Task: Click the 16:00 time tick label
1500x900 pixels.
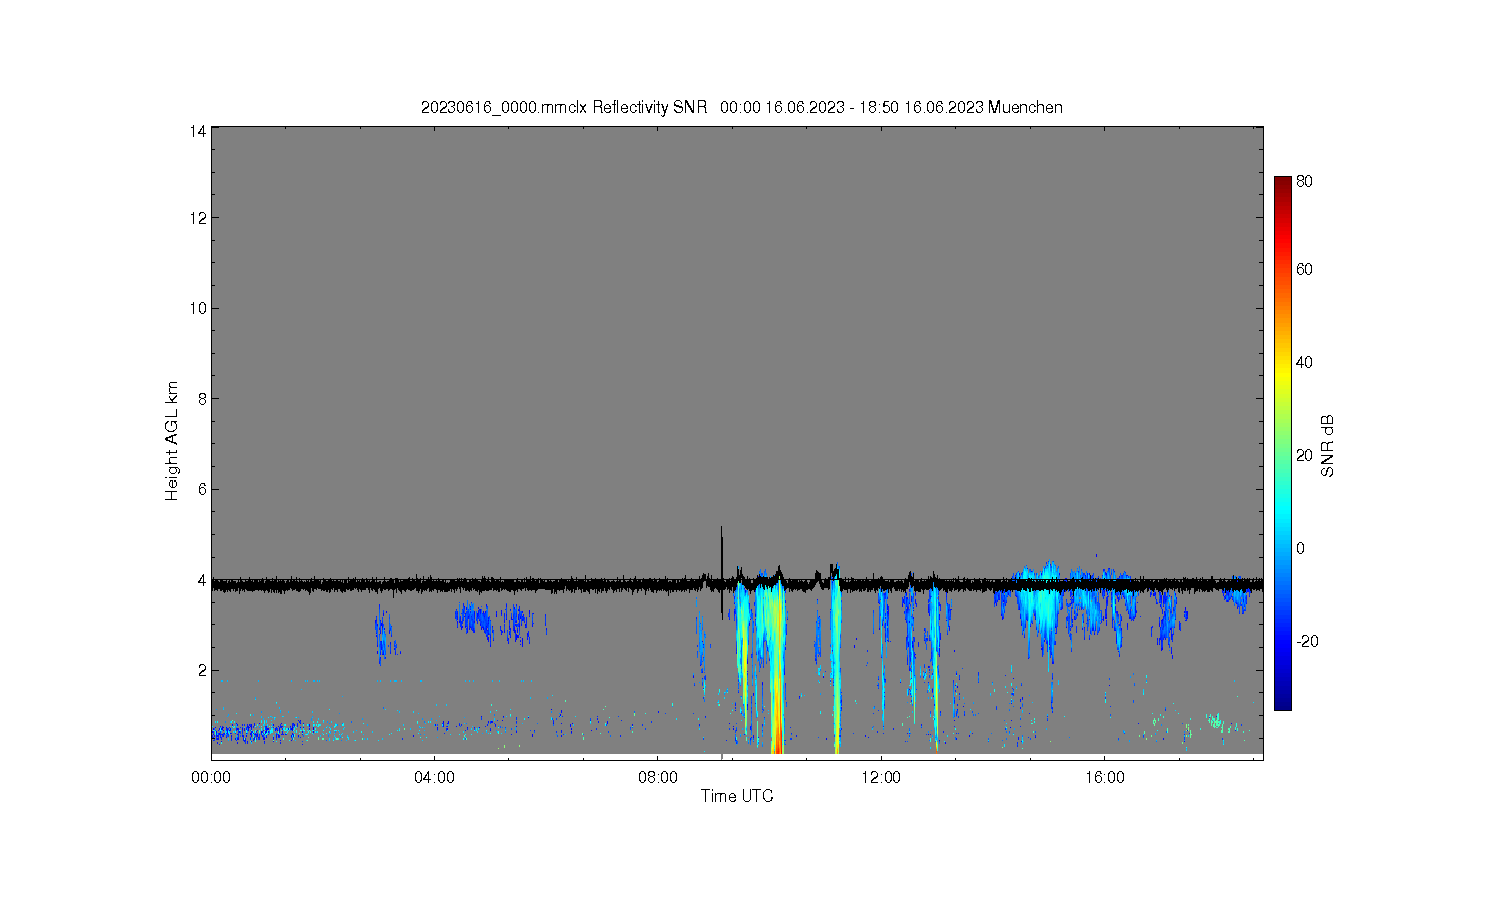Action: tap(1105, 777)
